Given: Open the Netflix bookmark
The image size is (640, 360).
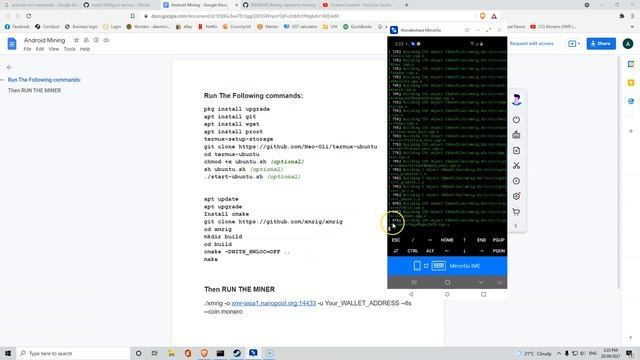Looking at the screenshot, I should point(208,27).
